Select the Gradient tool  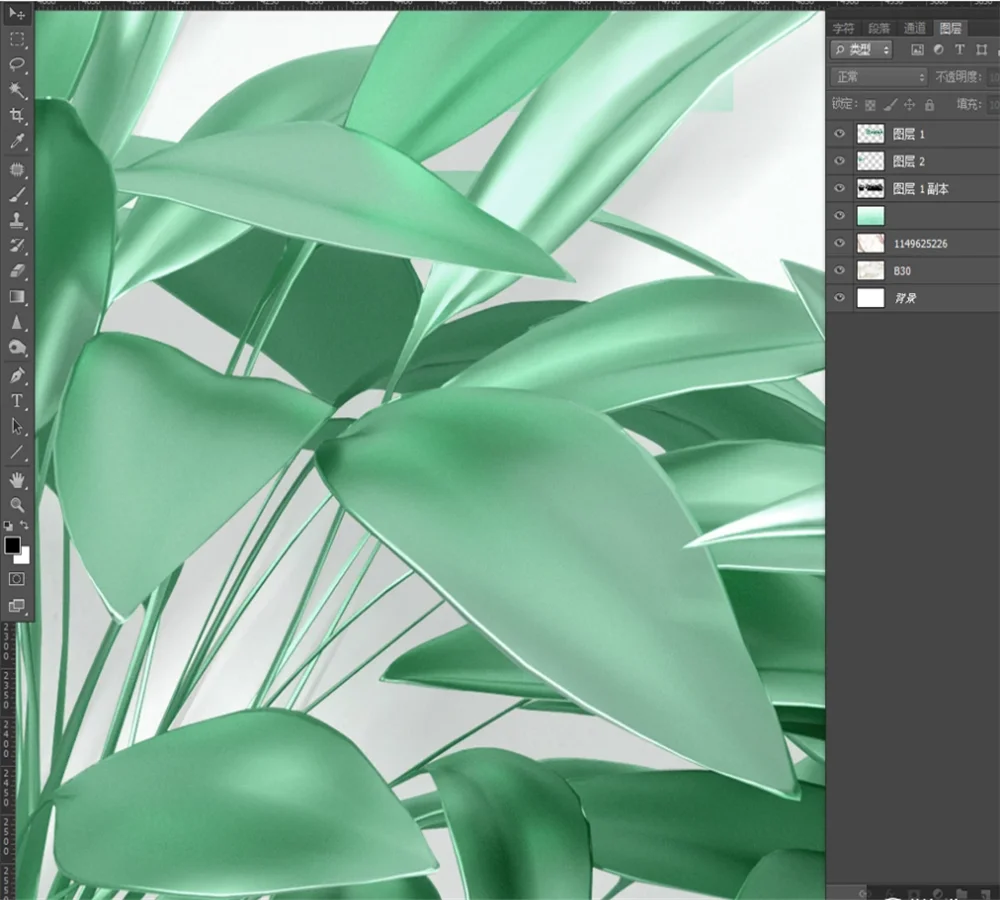17,297
